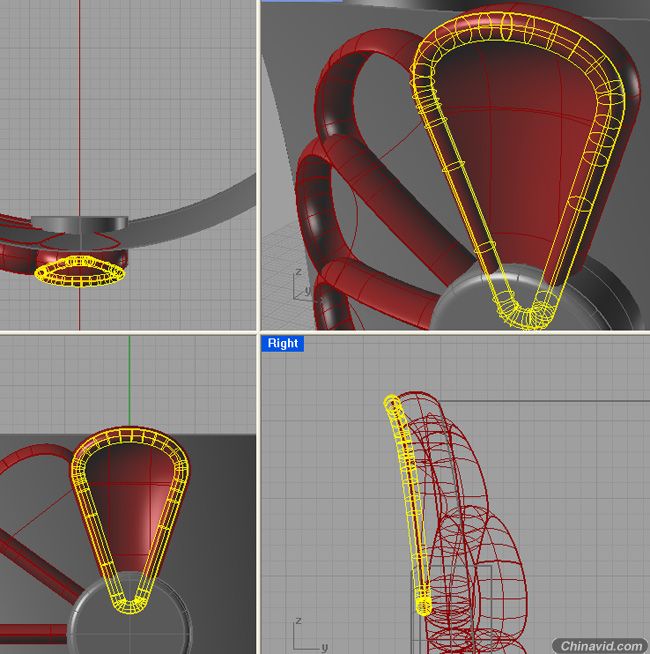Click the Right viewport title label
650x654 pixels.
tap(283, 343)
